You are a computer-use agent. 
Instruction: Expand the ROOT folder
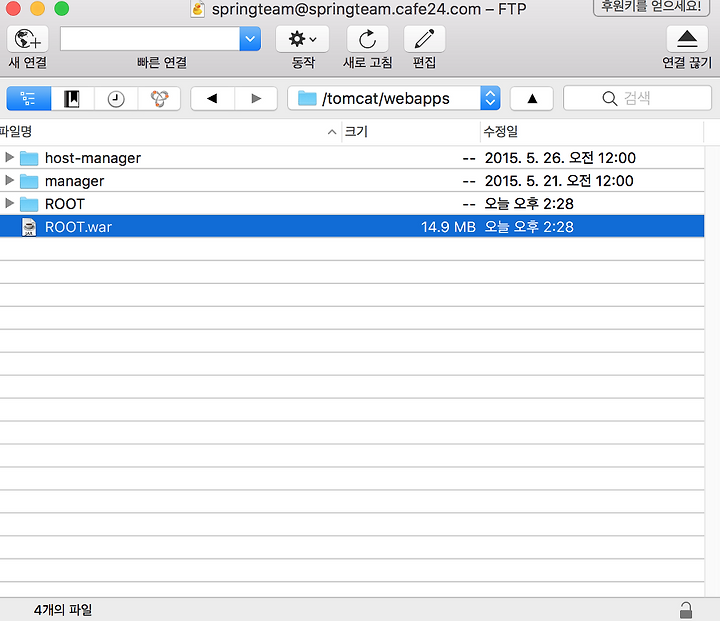9,203
